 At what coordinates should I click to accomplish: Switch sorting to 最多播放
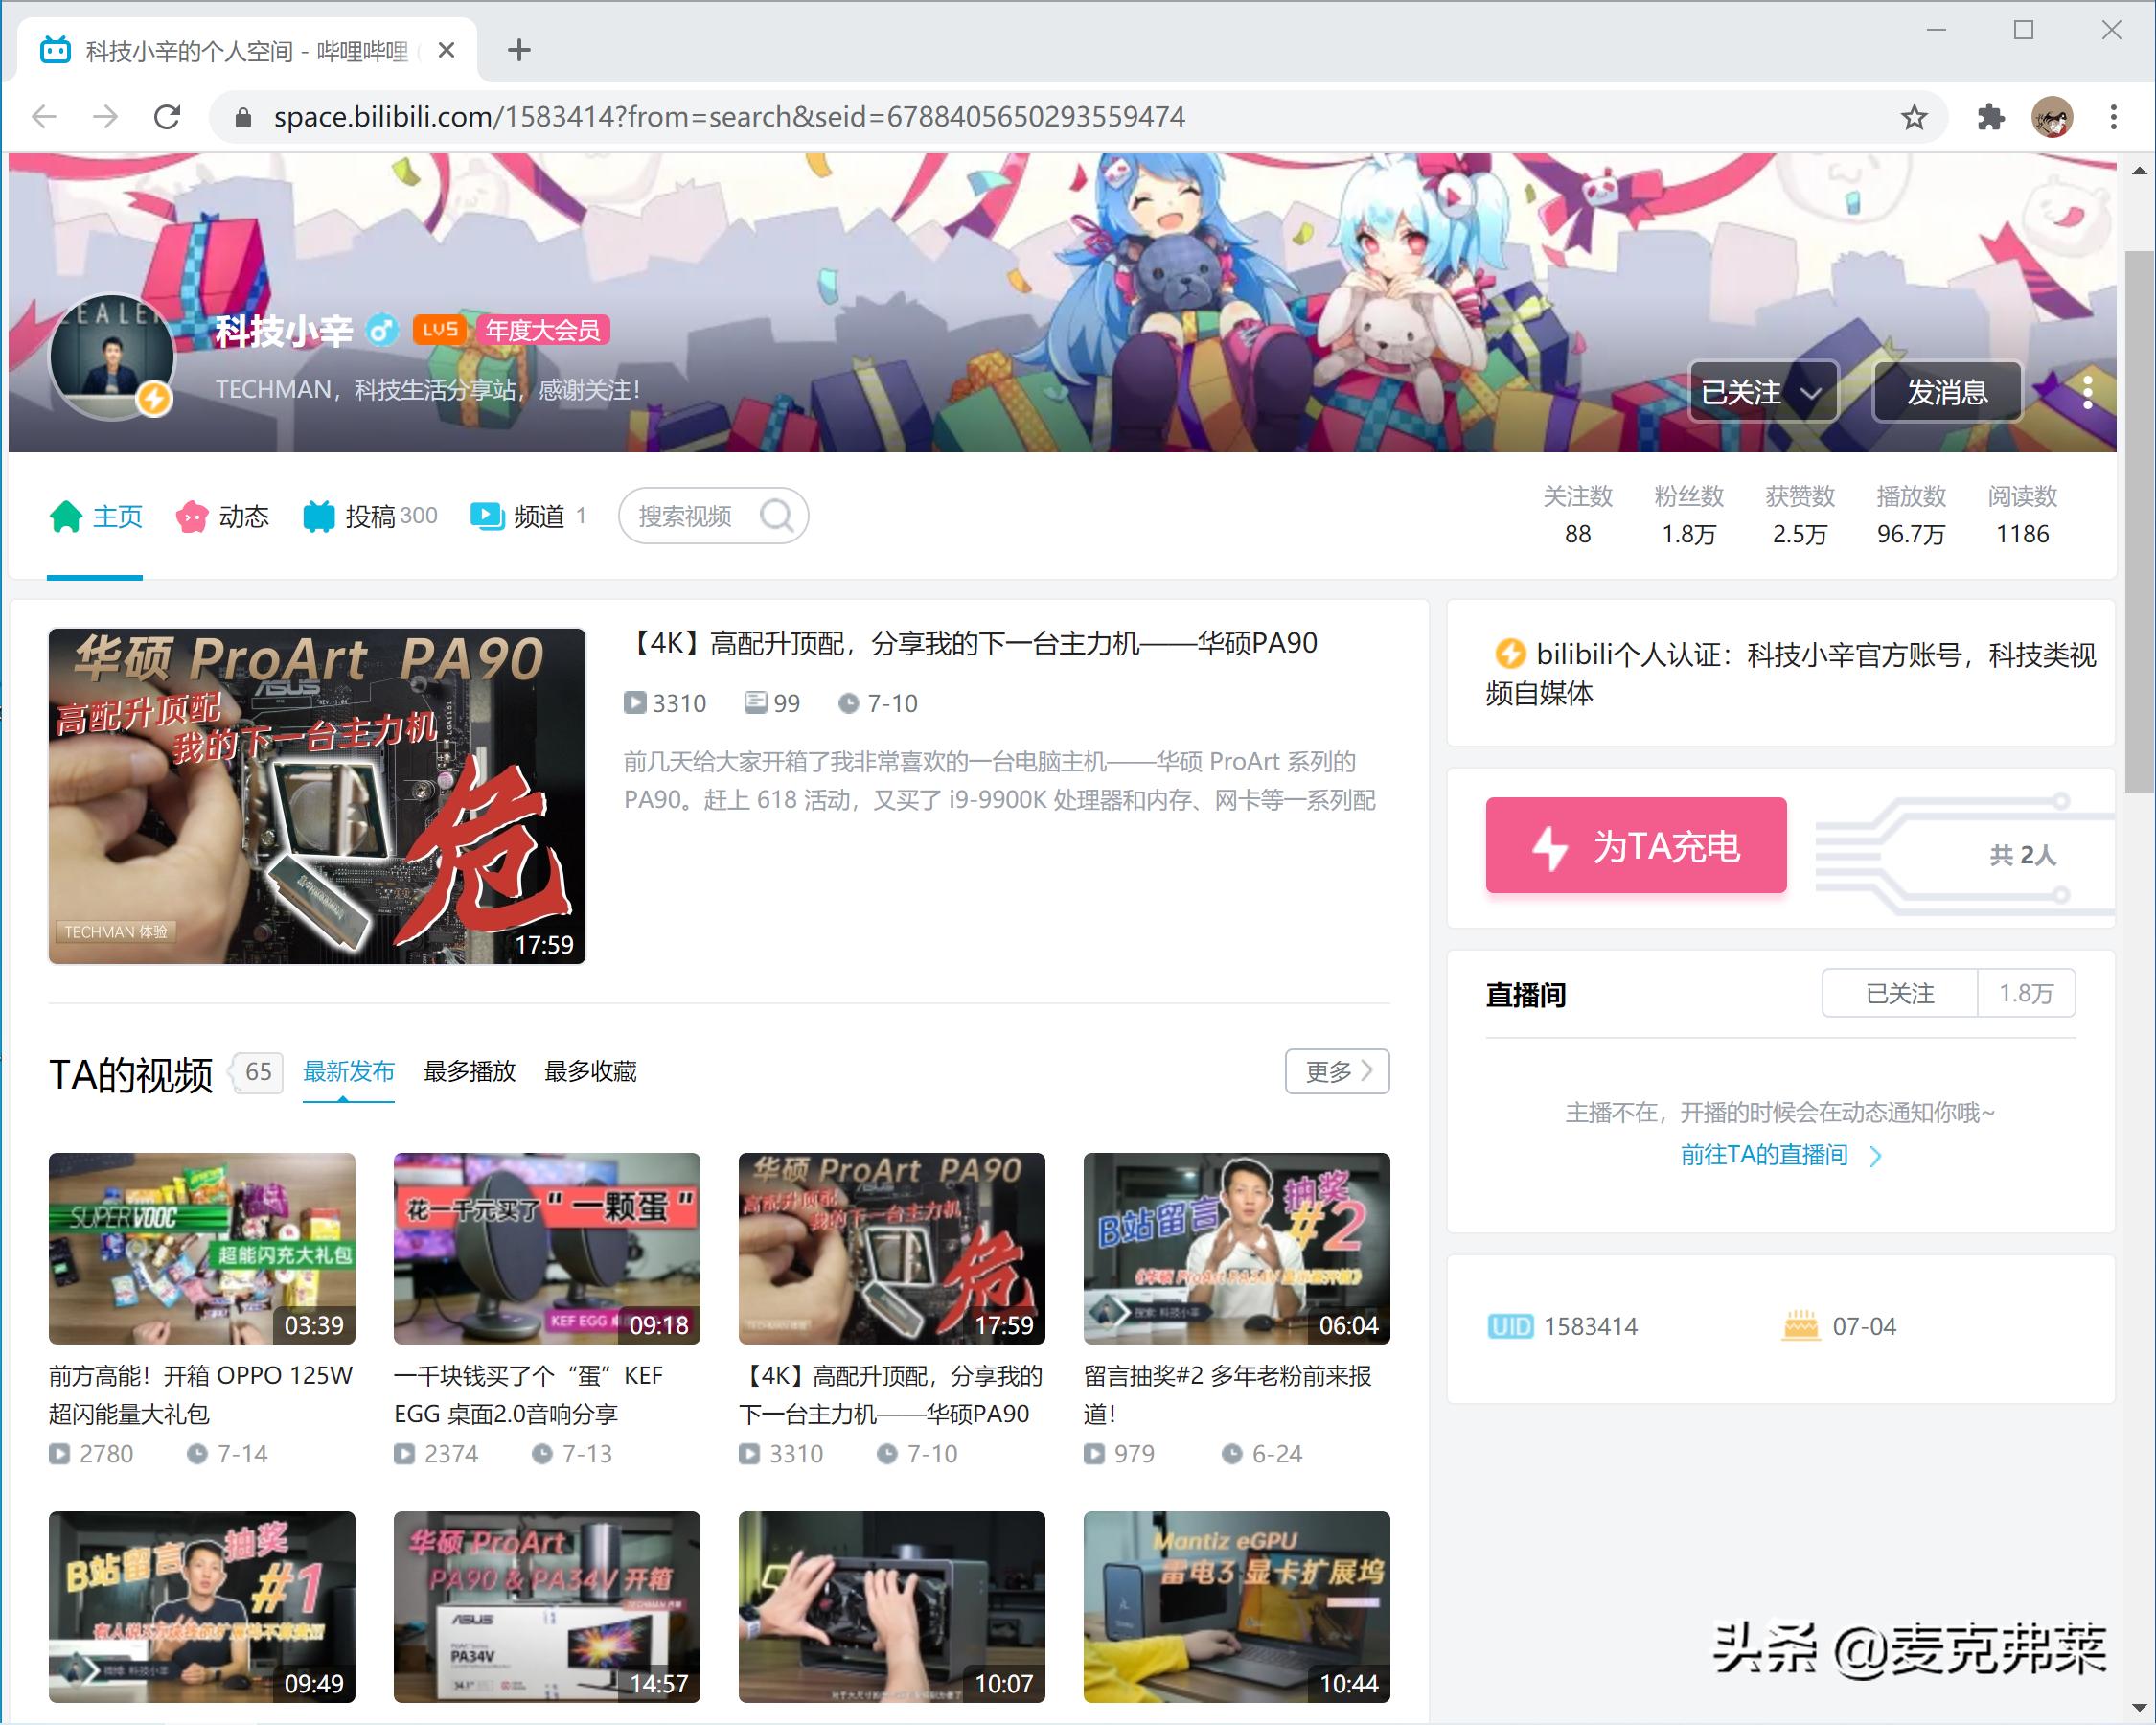(469, 1071)
